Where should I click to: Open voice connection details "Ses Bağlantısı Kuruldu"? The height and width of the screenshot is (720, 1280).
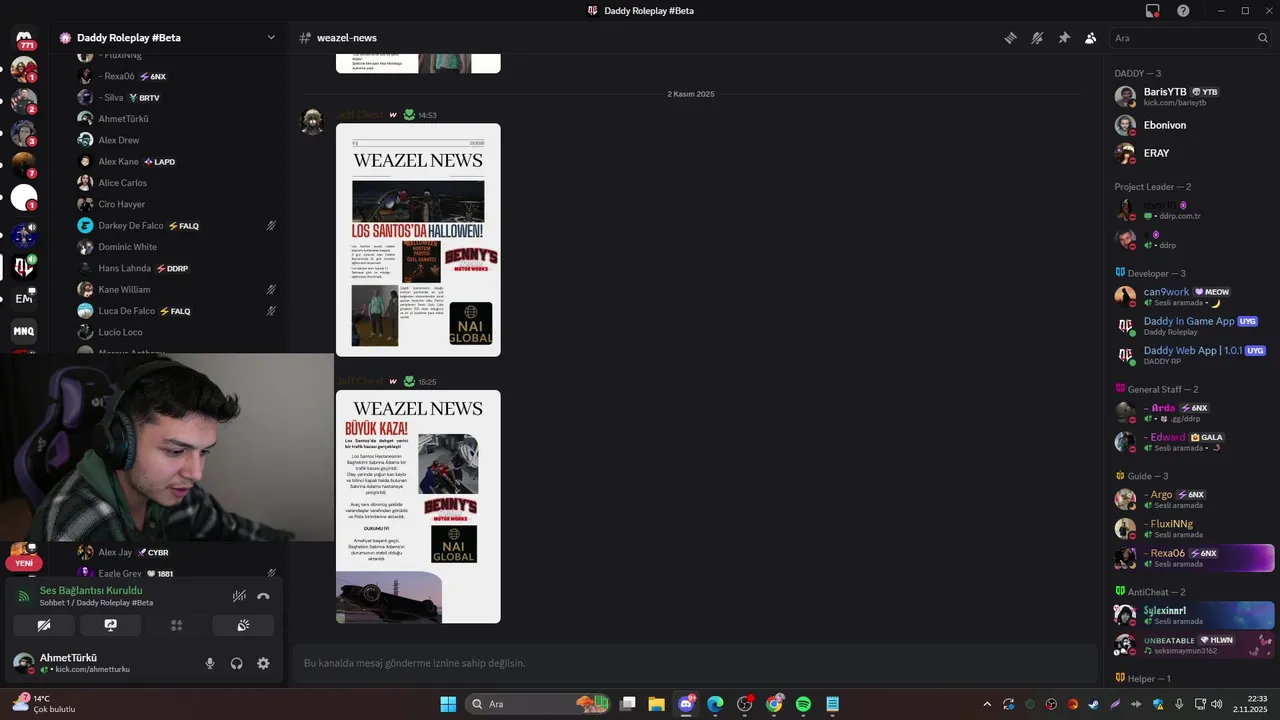point(91,590)
